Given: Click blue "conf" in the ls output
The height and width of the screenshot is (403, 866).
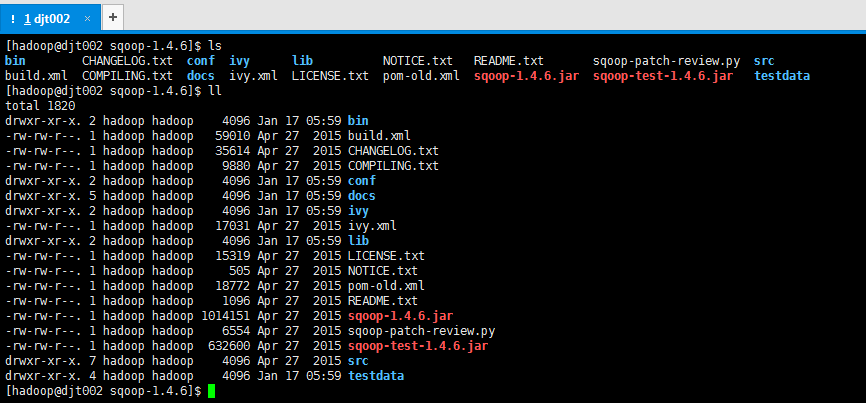Looking at the screenshot, I should (200, 61).
